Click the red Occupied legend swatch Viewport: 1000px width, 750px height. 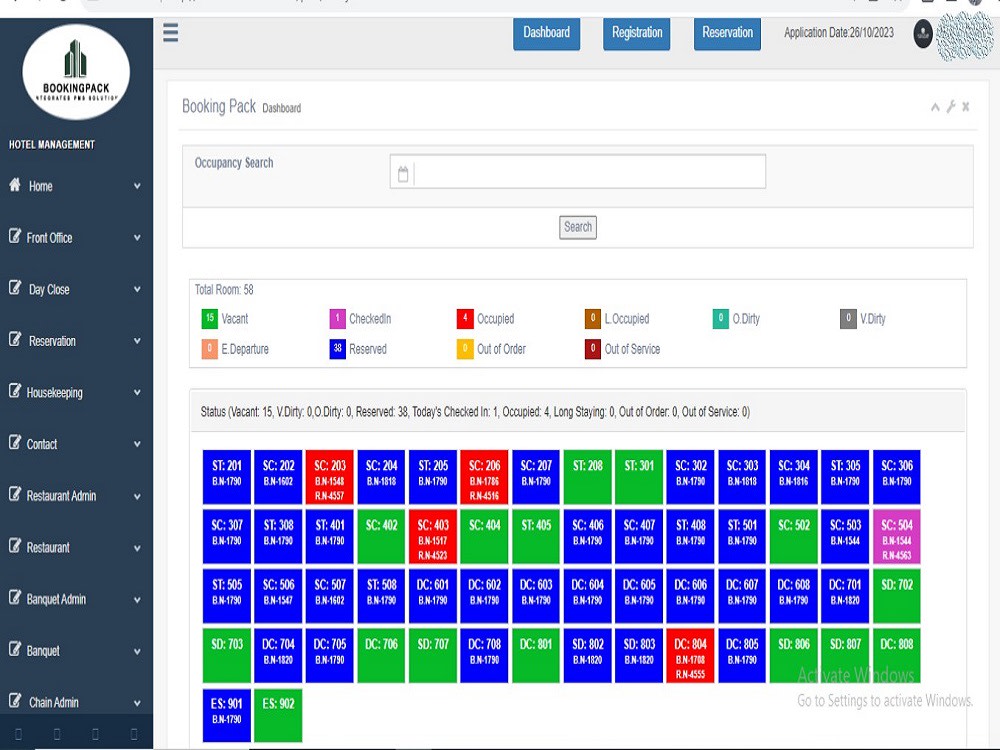[x=465, y=318]
